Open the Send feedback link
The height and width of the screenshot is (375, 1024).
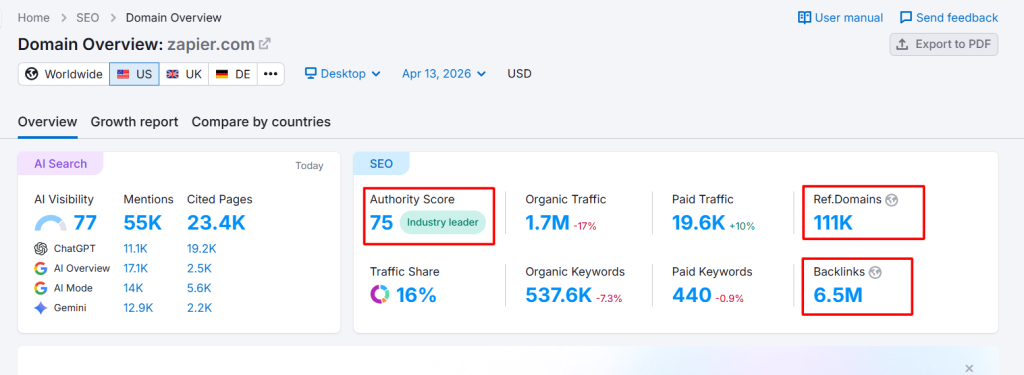(x=949, y=18)
